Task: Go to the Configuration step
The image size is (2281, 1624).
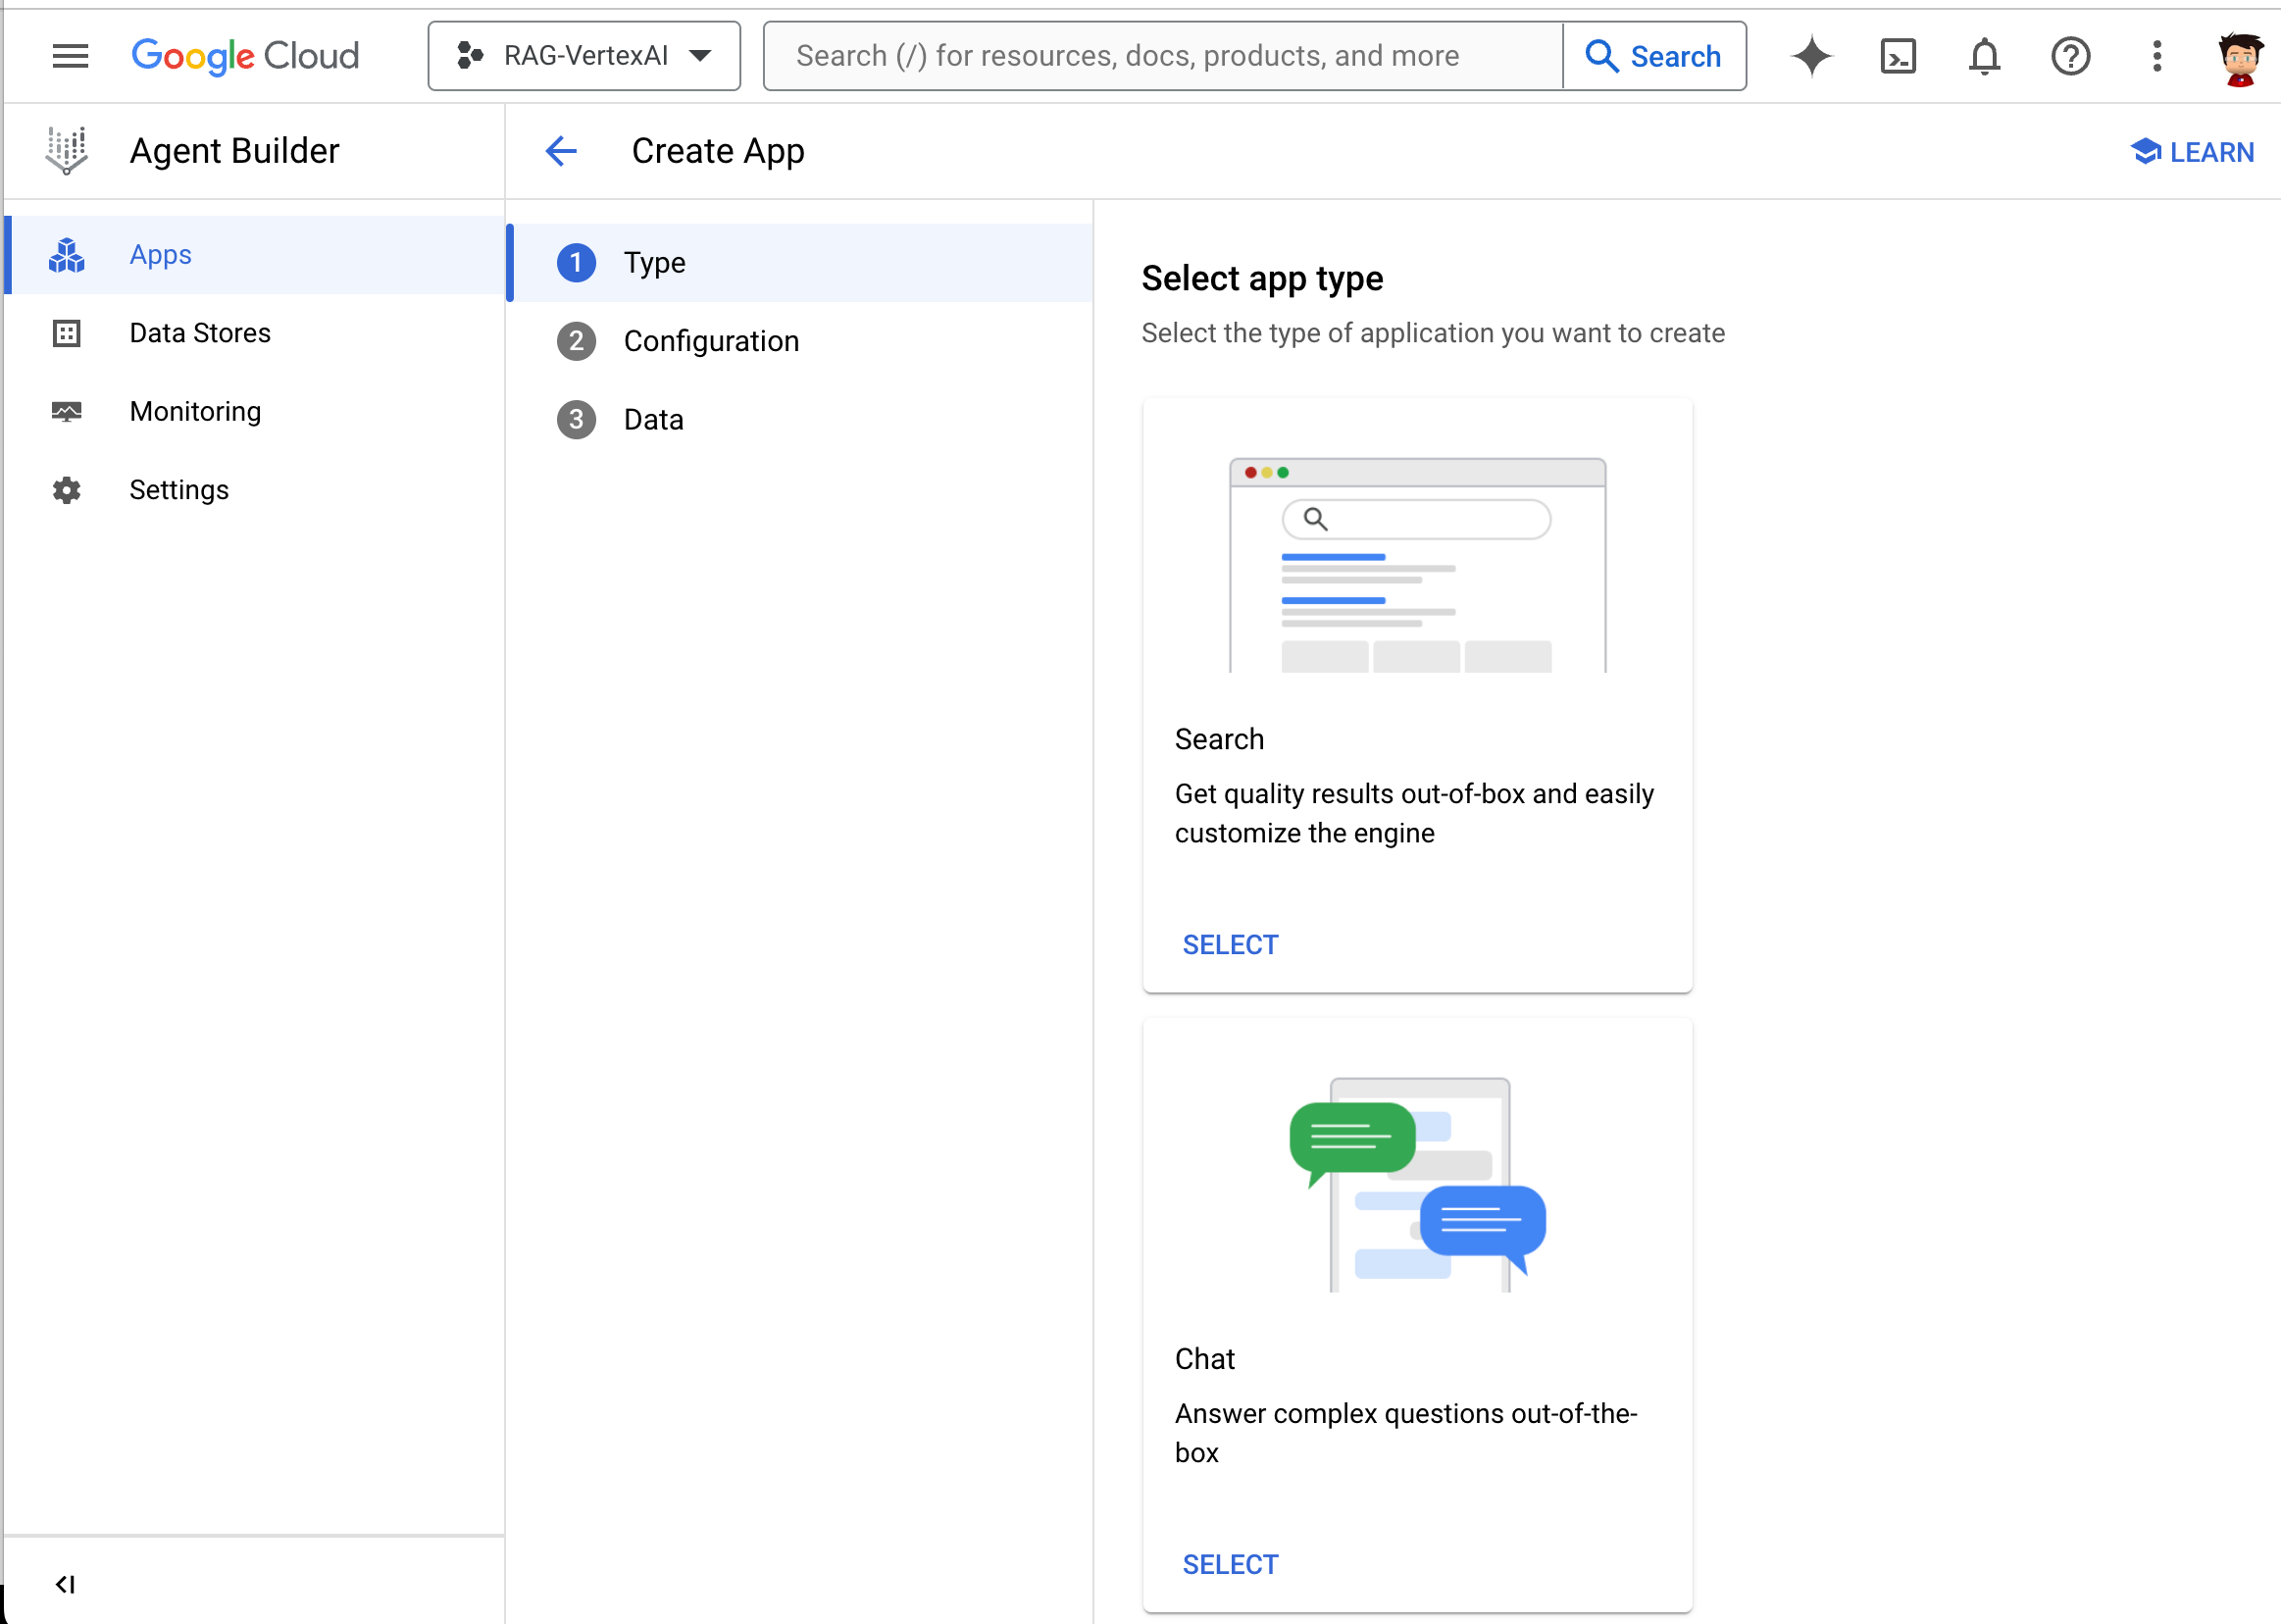Action: 710,341
